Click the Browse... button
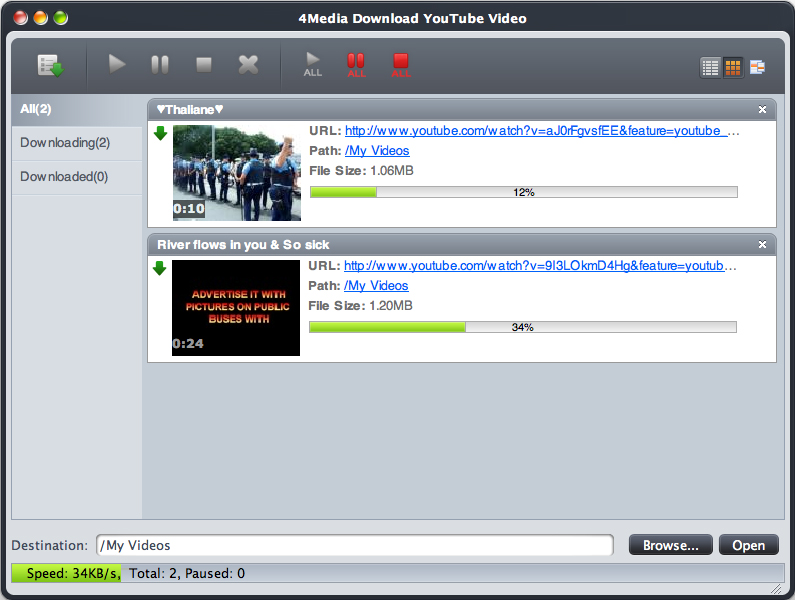The image size is (795, 600). tap(670, 545)
